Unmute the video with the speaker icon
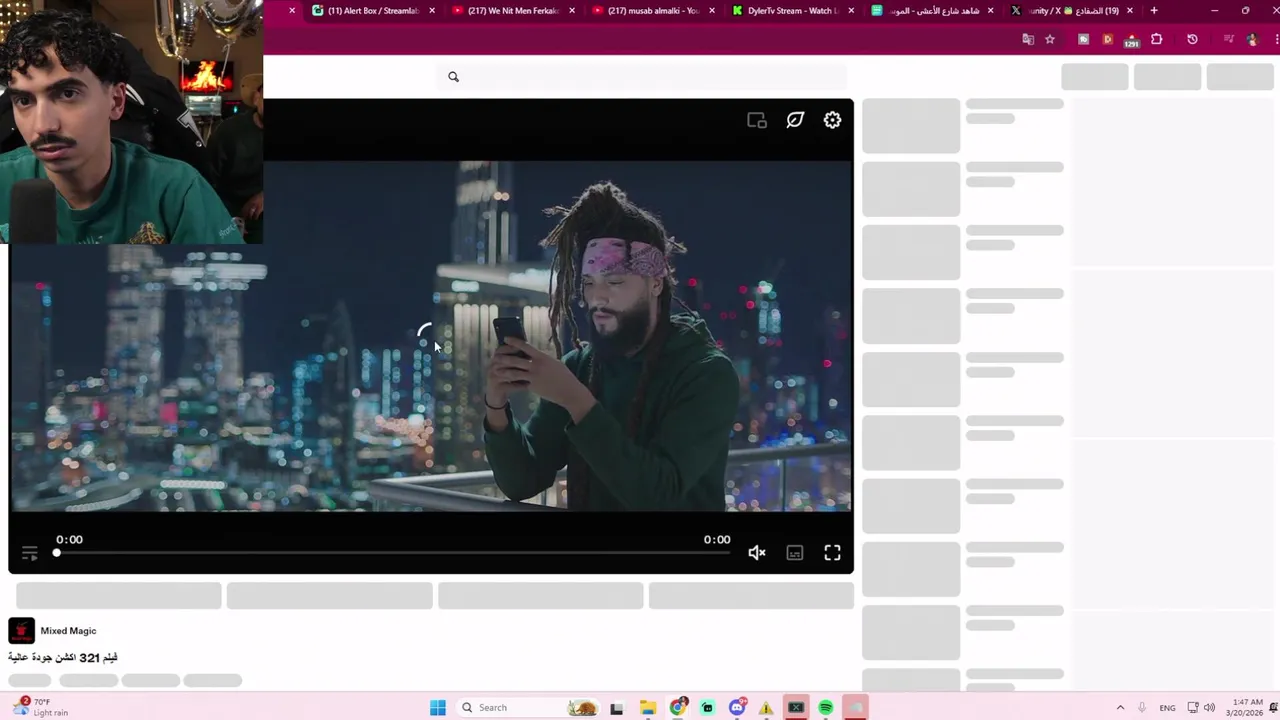 pos(757,553)
